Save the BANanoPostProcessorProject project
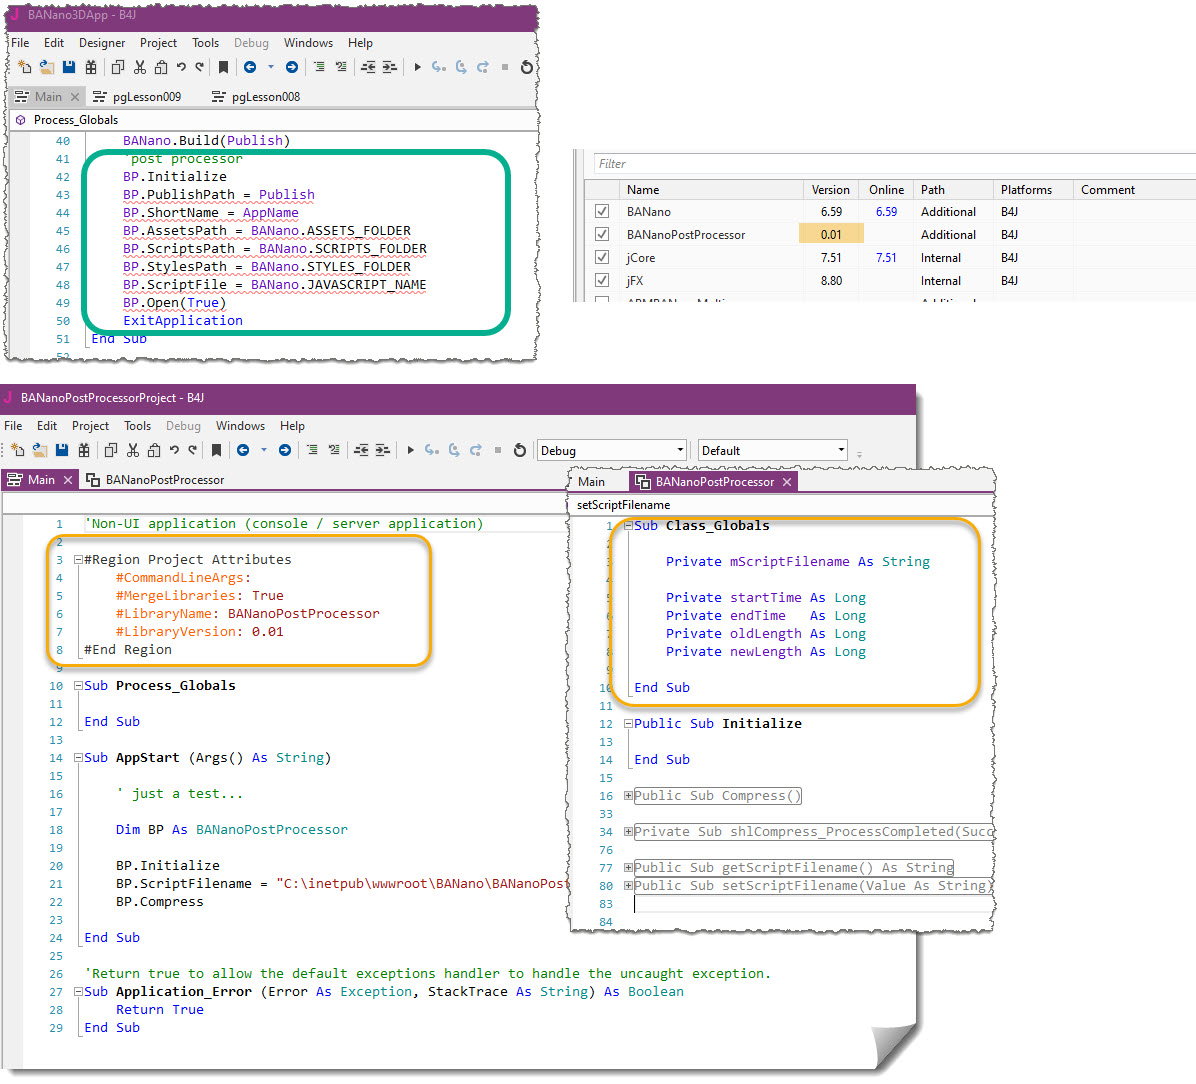The image size is (1196, 1084). (x=62, y=450)
